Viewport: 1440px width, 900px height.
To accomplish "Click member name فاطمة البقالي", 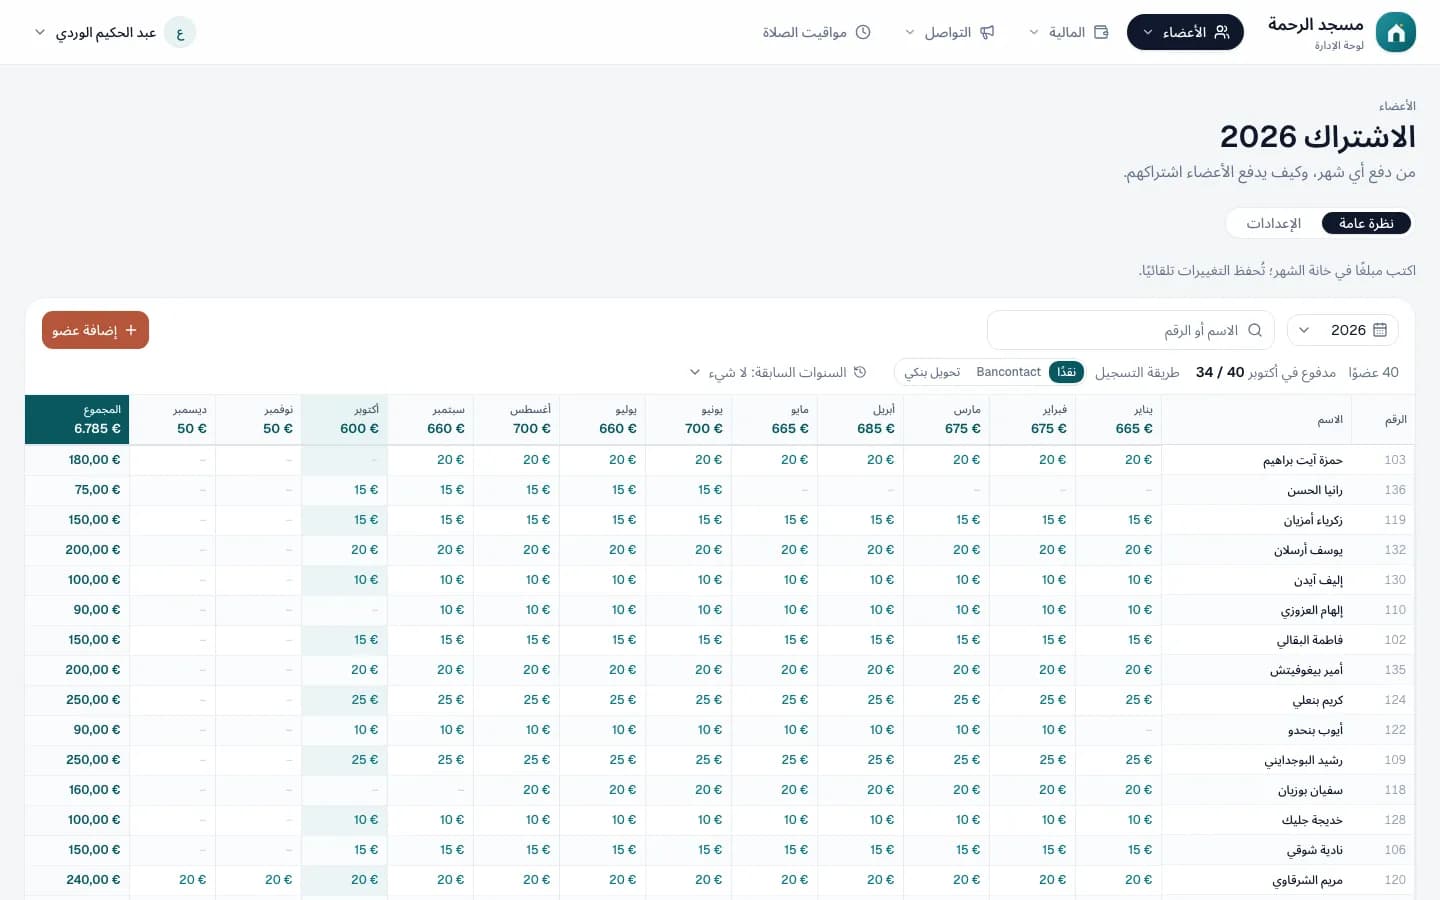I will [x=1310, y=640].
